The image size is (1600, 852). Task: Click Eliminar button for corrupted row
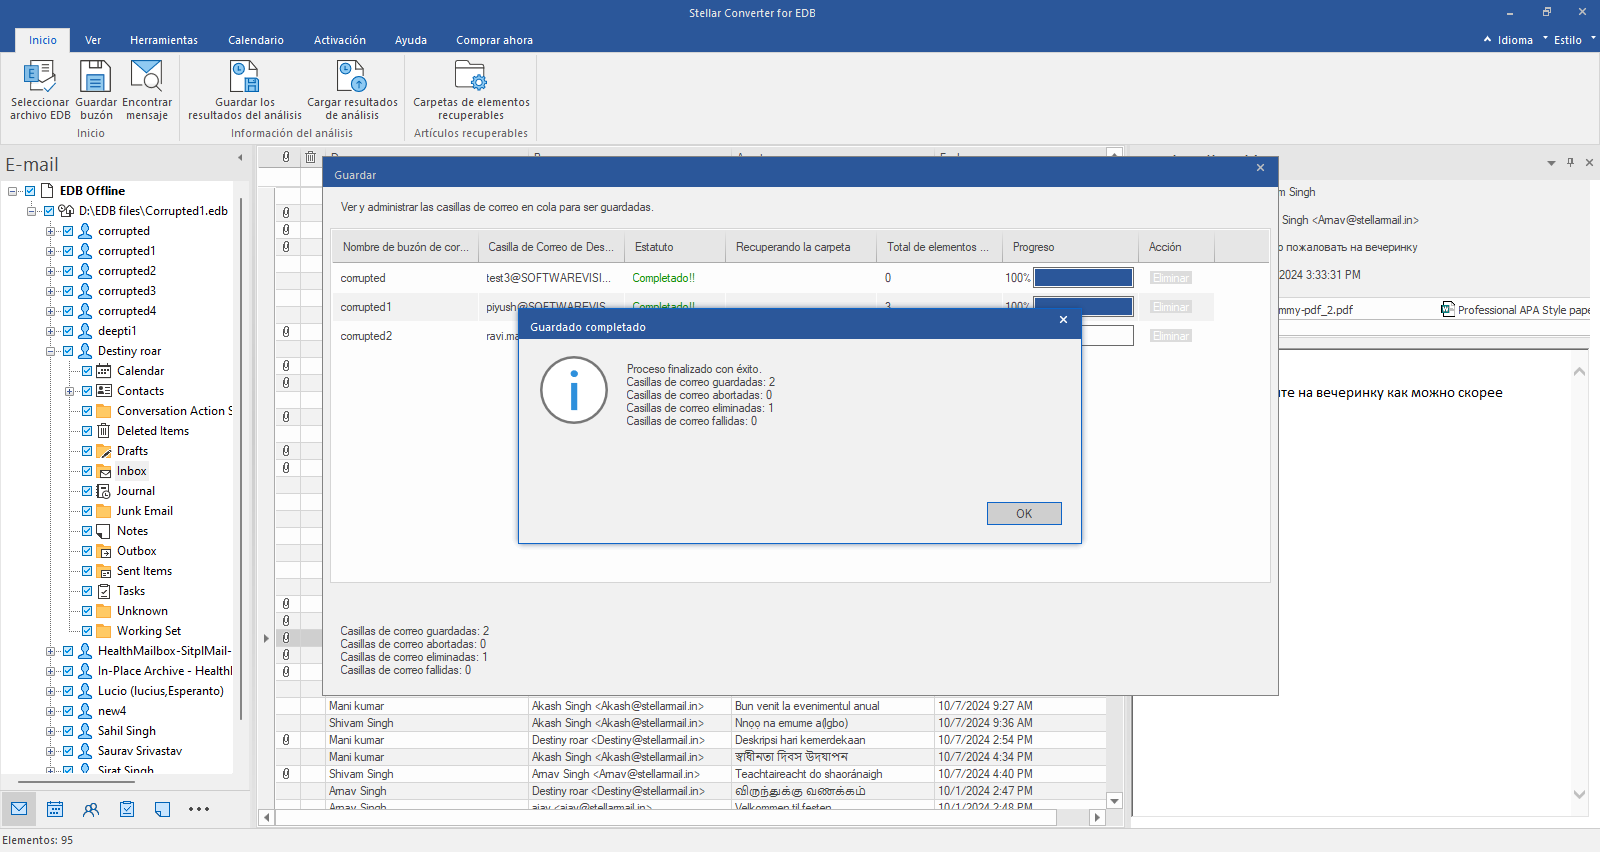tap(1170, 278)
